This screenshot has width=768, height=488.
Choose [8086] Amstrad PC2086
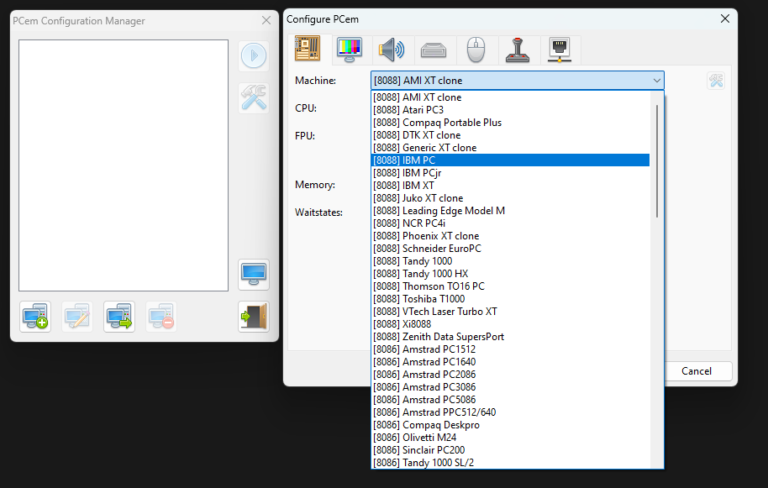tap(510, 374)
